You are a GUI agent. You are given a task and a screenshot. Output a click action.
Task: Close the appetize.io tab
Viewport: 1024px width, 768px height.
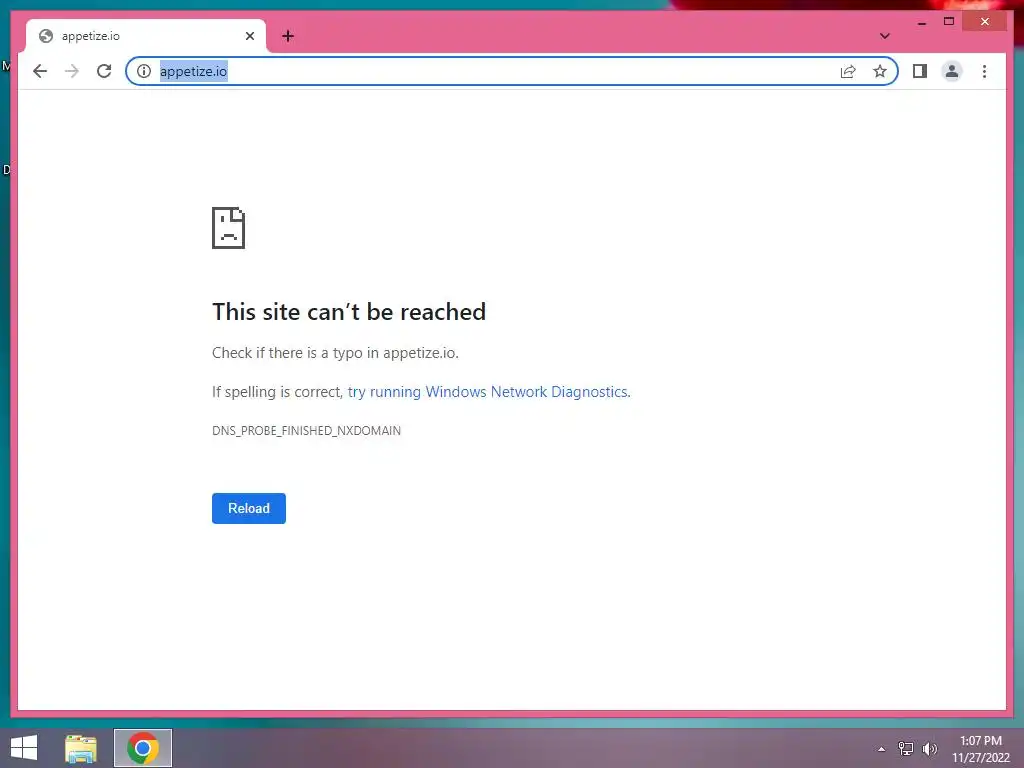[249, 36]
